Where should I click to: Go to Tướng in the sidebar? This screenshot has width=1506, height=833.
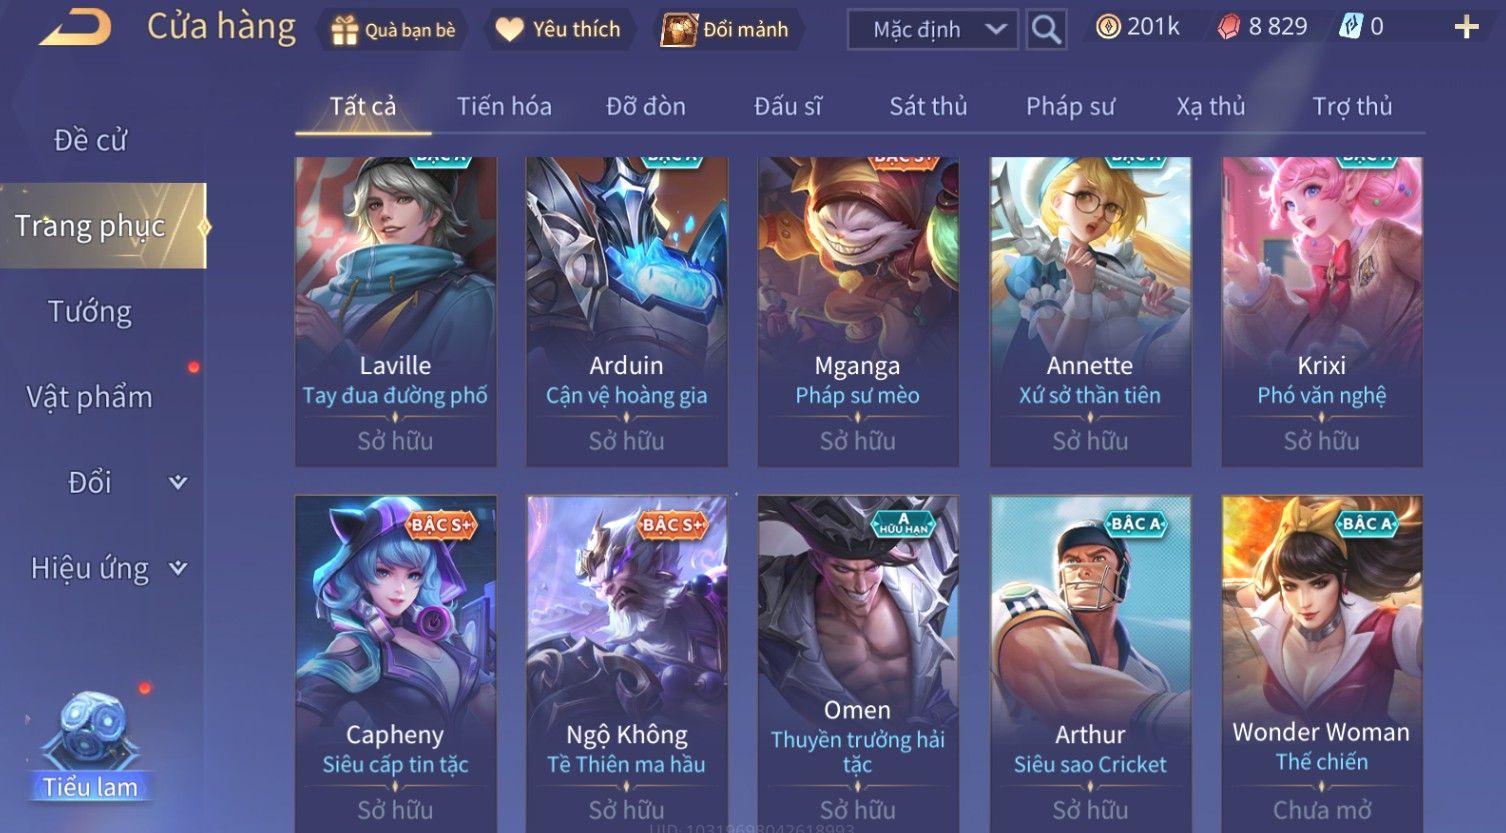90,312
